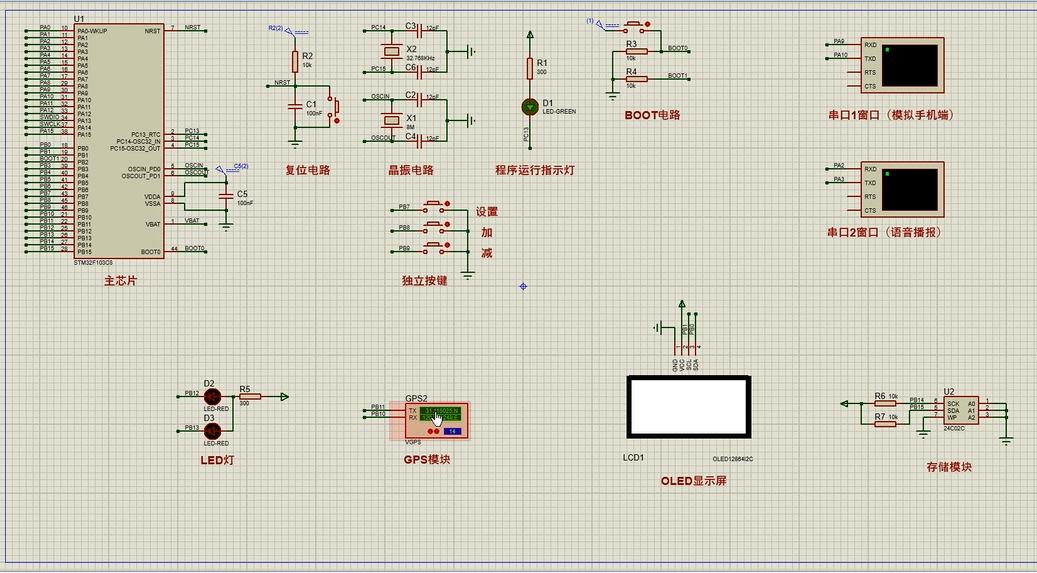Click the BOOT circuit push button
The width and height of the screenshot is (1037, 573).
636,26
